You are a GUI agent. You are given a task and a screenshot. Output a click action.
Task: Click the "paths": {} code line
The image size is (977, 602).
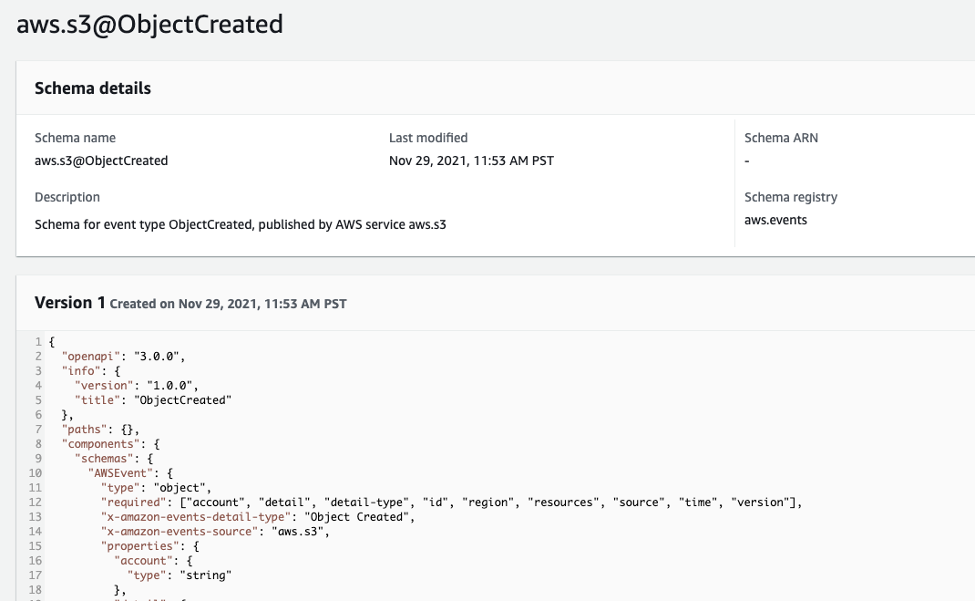tap(100, 429)
